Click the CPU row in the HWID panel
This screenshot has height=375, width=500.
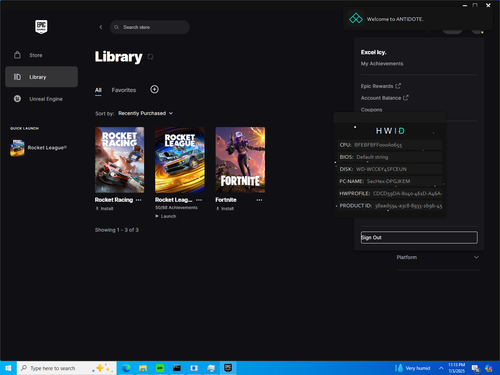click(x=390, y=145)
